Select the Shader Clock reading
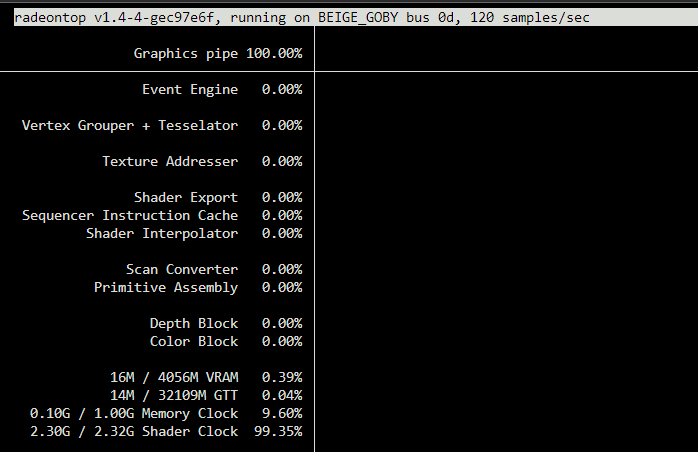The height and width of the screenshot is (452, 698). tap(166, 432)
